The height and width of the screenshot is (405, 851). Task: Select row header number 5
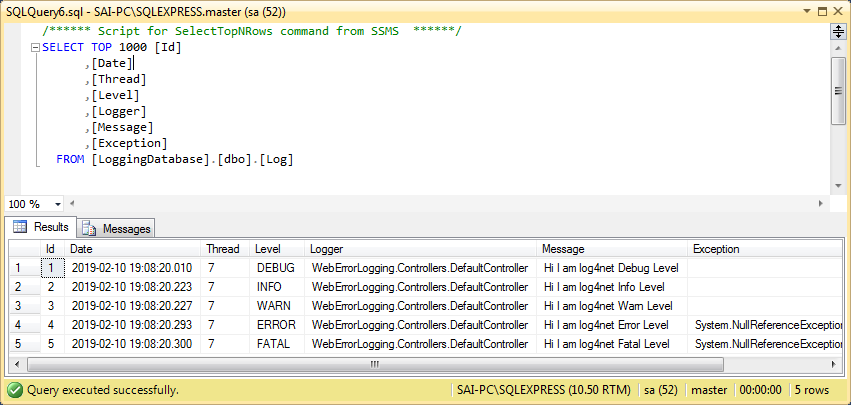[x=25, y=344]
